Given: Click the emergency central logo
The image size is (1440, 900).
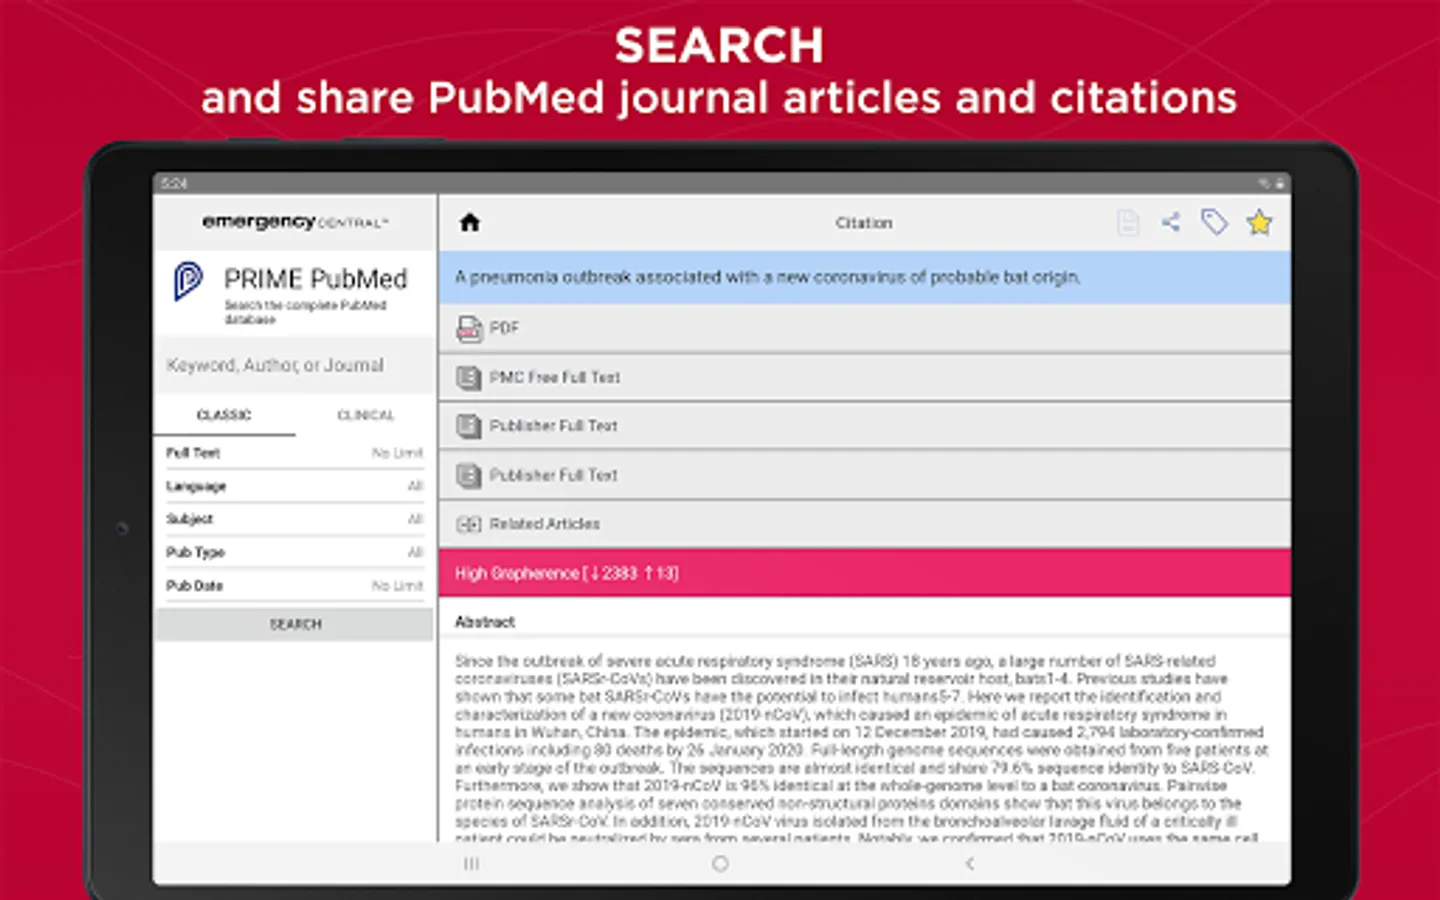Looking at the screenshot, I should point(295,222).
